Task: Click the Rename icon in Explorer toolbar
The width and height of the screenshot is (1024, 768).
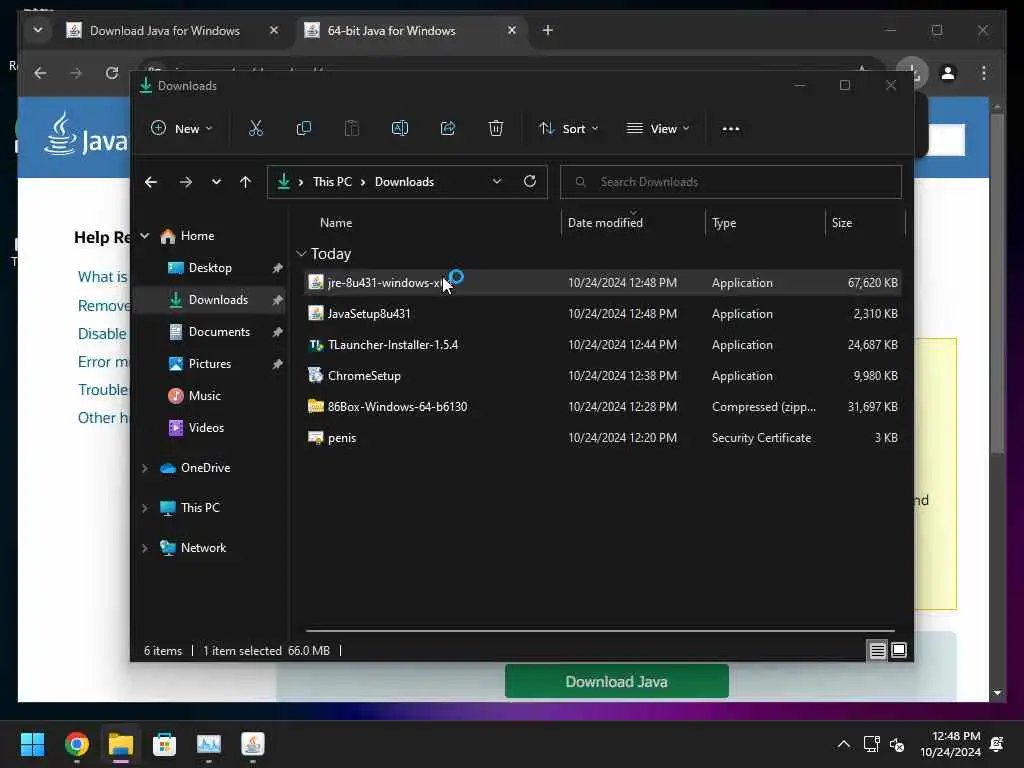Action: (x=400, y=129)
